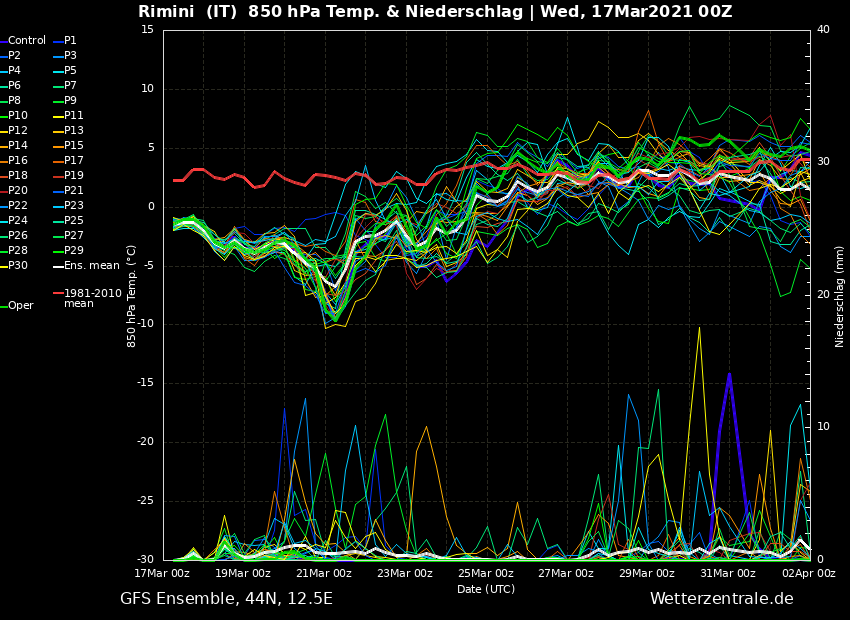Click the P19 legend label
850x620 pixels.
click(74, 176)
